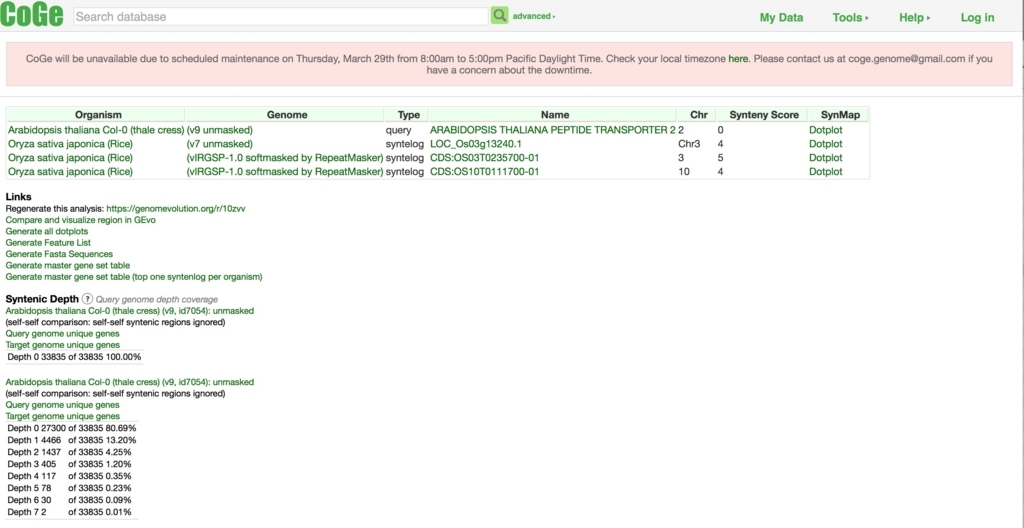Open Dotplot for CDS:OS03T0235700-01 row
The width and height of the screenshot is (1024, 528).
[x=825, y=157]
